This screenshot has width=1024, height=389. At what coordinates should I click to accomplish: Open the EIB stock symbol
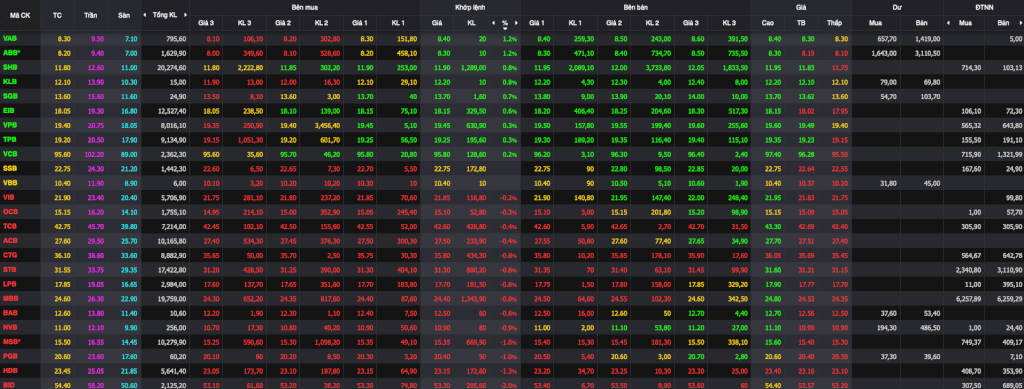[8, 110]
